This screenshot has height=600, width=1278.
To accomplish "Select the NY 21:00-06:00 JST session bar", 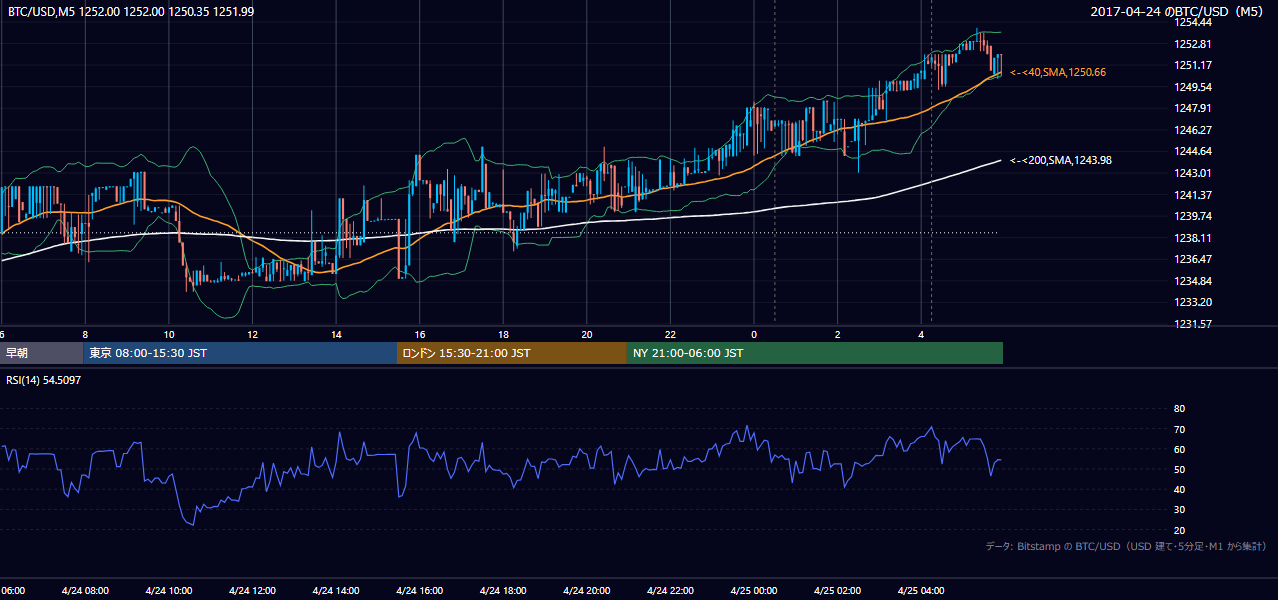I will [815, 353].
